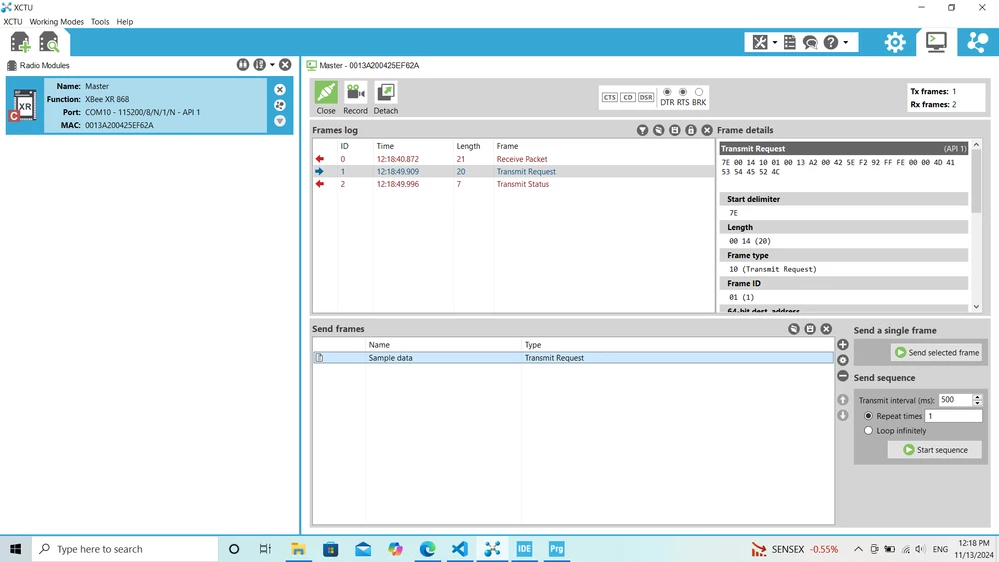Expand Radio Modules view options arrow
This screenshot has height=562, width=999.
pos(272,65)
